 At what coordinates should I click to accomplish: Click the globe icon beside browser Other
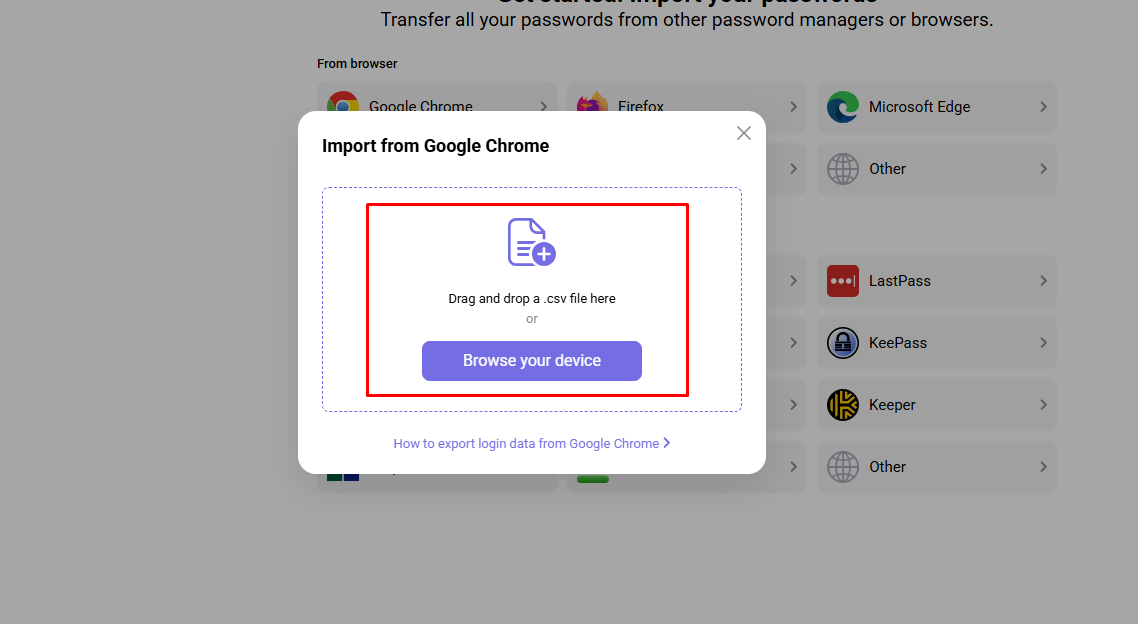(843, 169)
